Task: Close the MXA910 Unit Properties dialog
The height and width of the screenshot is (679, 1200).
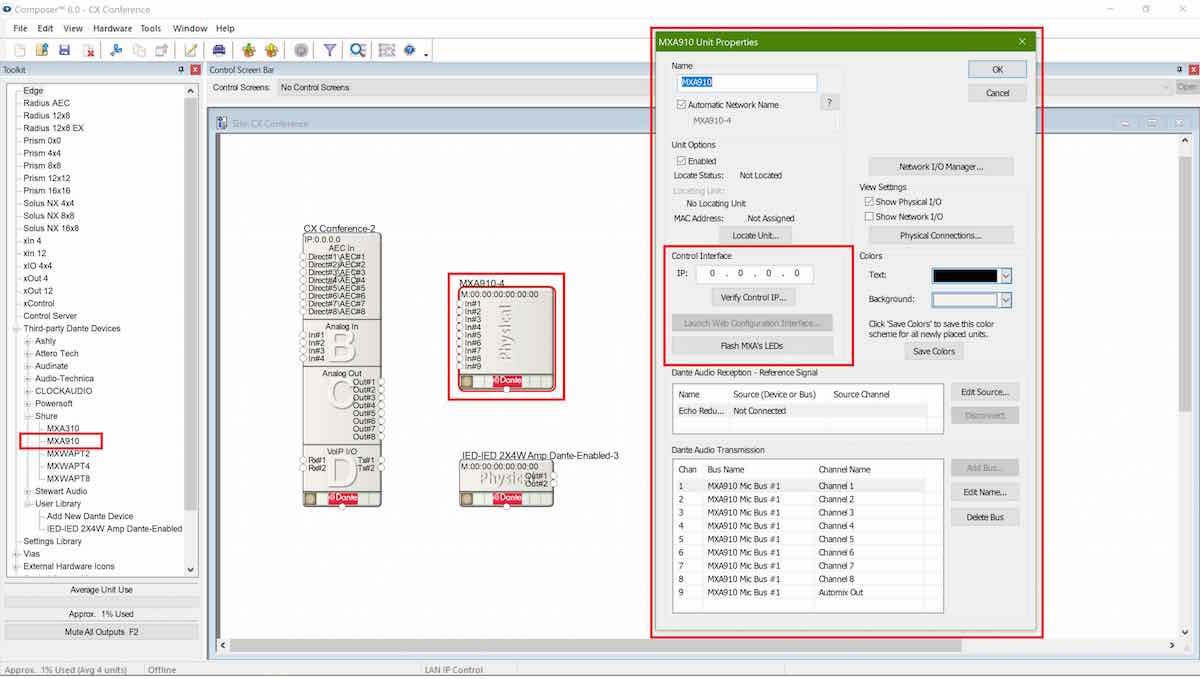Action: 1022,42
